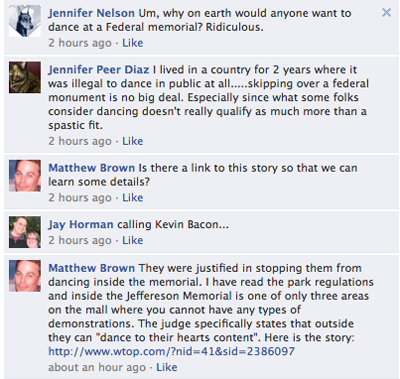Click '2 hours ago' under Jennifer Nelson's comment
Screen dimensions: 400x379
tap(80, 43)
